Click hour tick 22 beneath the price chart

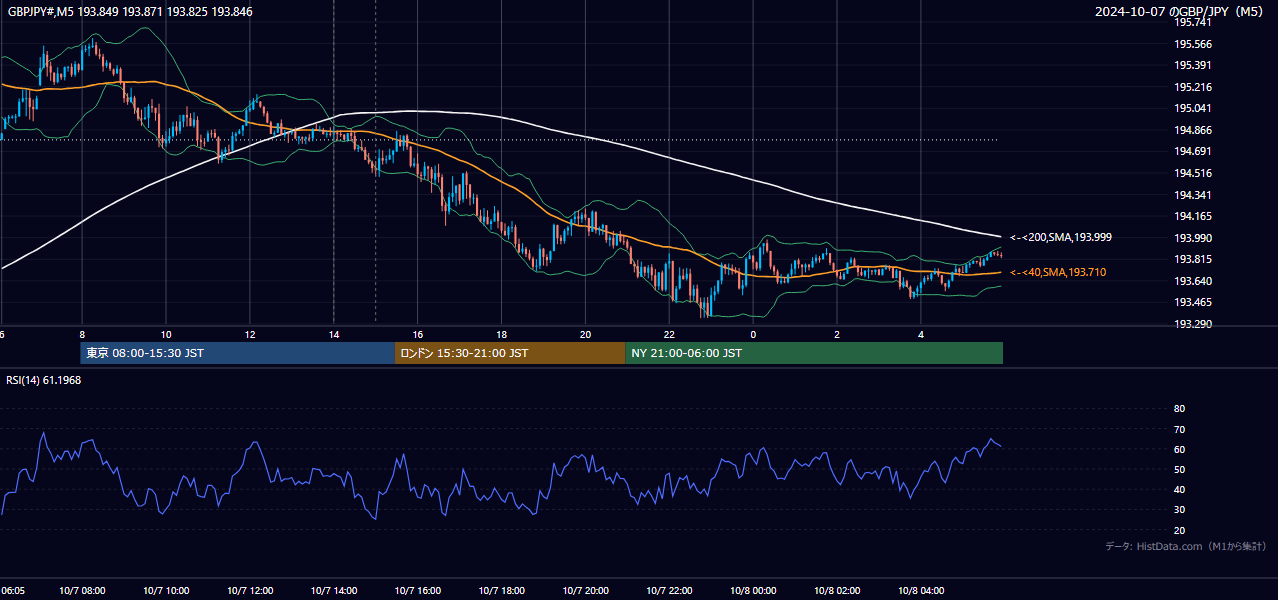pos(670,335)
